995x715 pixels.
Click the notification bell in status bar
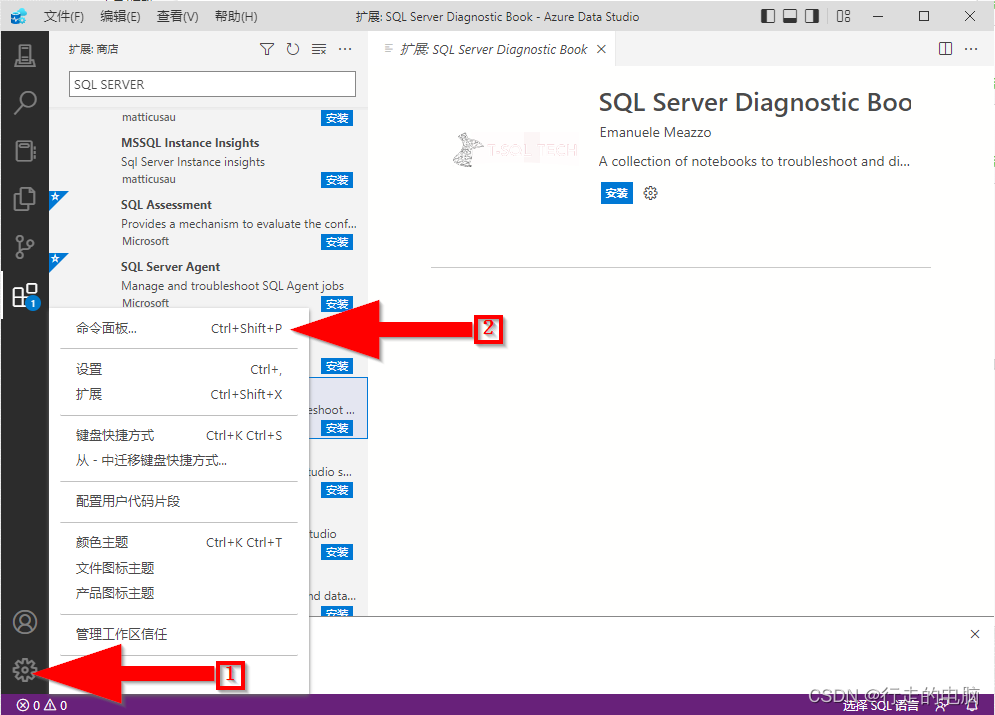click(971, 706)
